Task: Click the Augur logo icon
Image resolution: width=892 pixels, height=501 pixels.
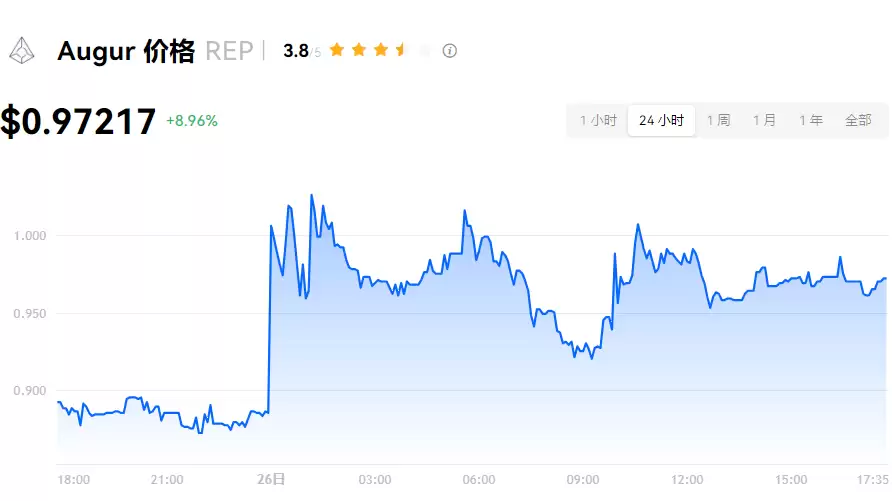Action: [x=22, y=50]
